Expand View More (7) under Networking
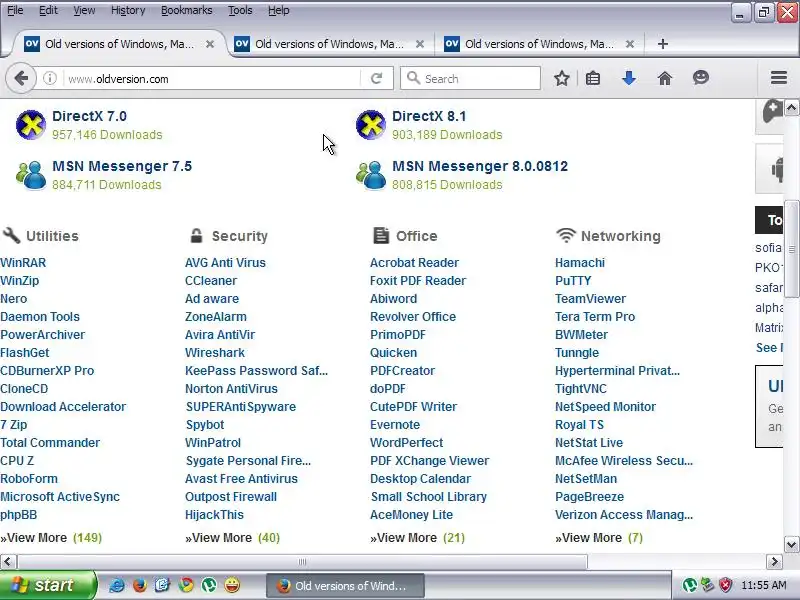The image size is (800, 600). pyautogui.click(x=599, y=538)
